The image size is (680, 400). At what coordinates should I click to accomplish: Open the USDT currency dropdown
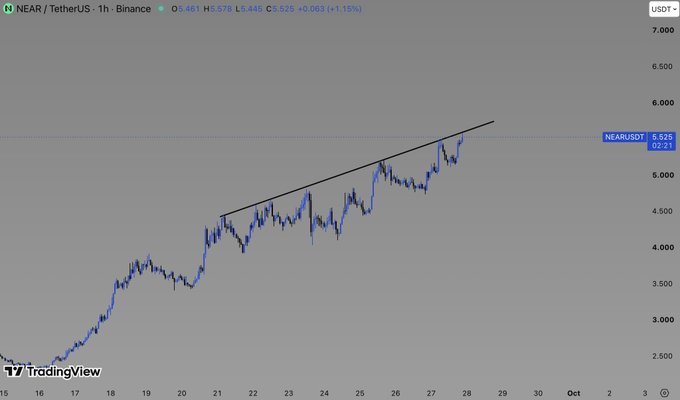(x=664, y=9)
